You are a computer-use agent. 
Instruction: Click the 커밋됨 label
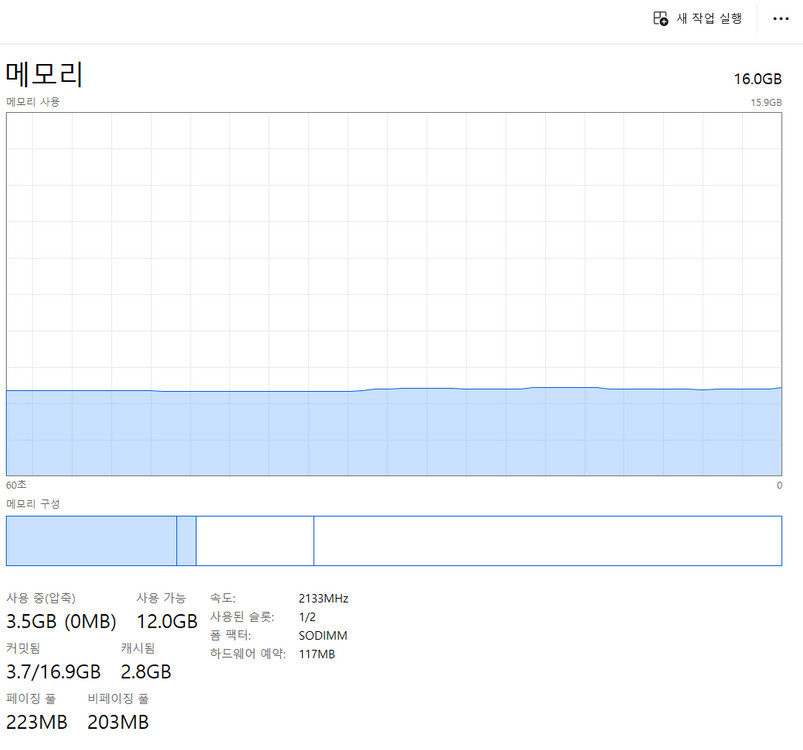(x=23, y=648)
